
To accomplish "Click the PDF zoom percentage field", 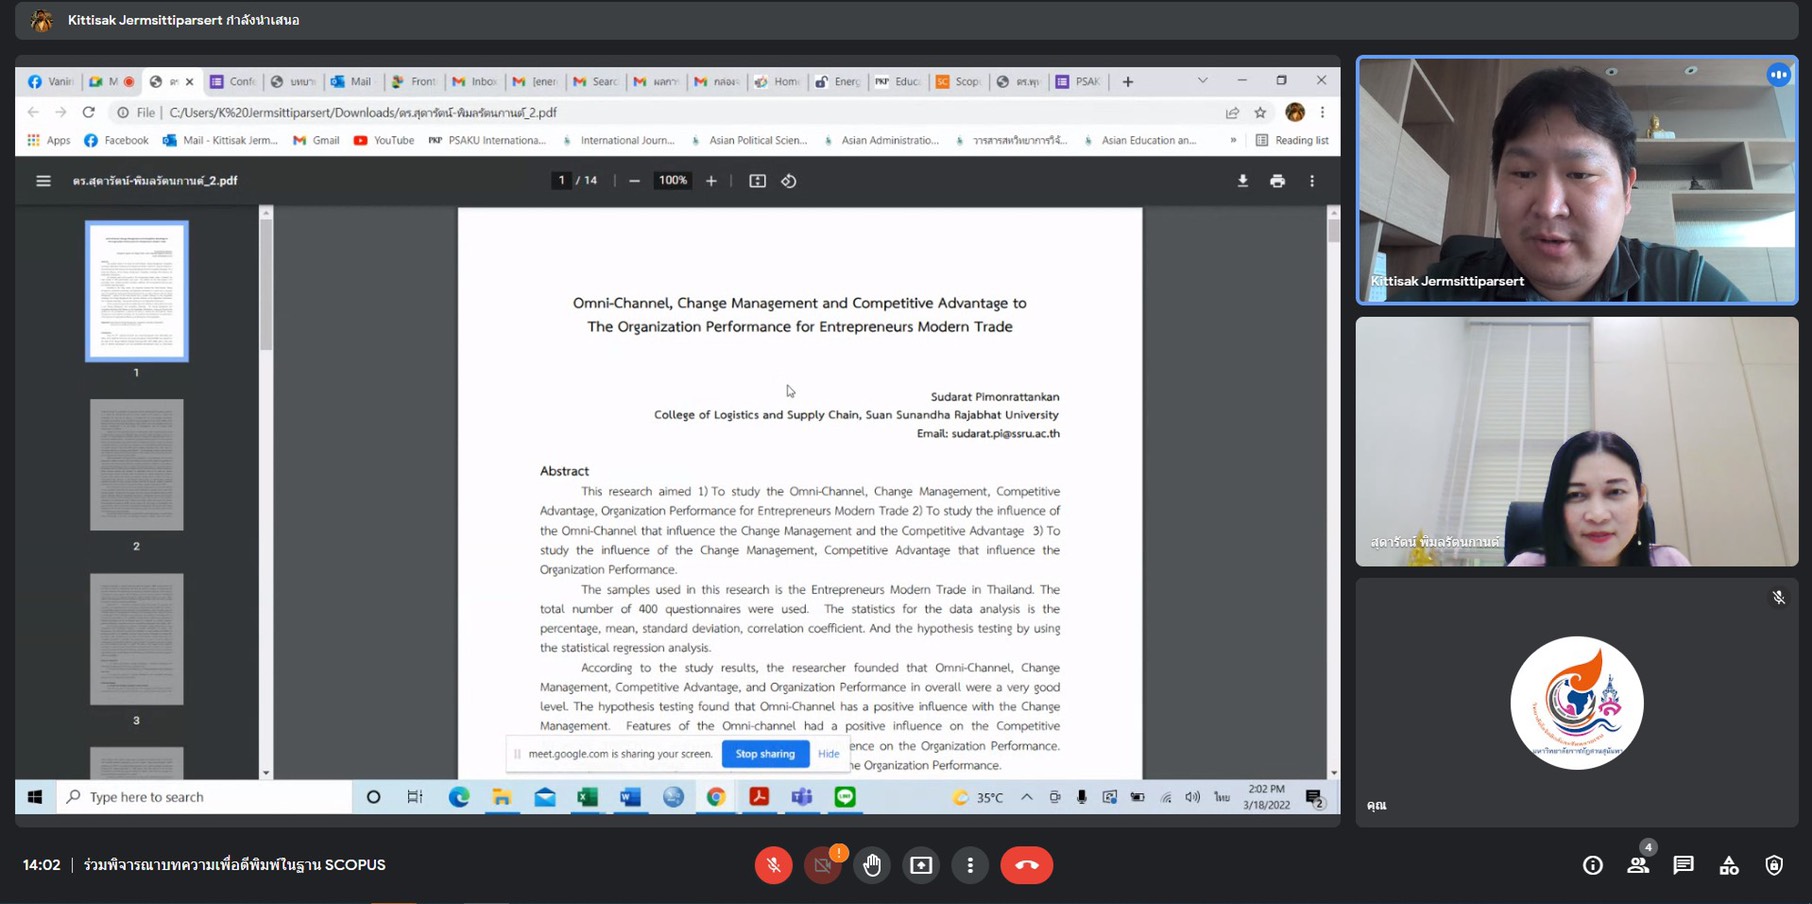I will tap(672, 181).
